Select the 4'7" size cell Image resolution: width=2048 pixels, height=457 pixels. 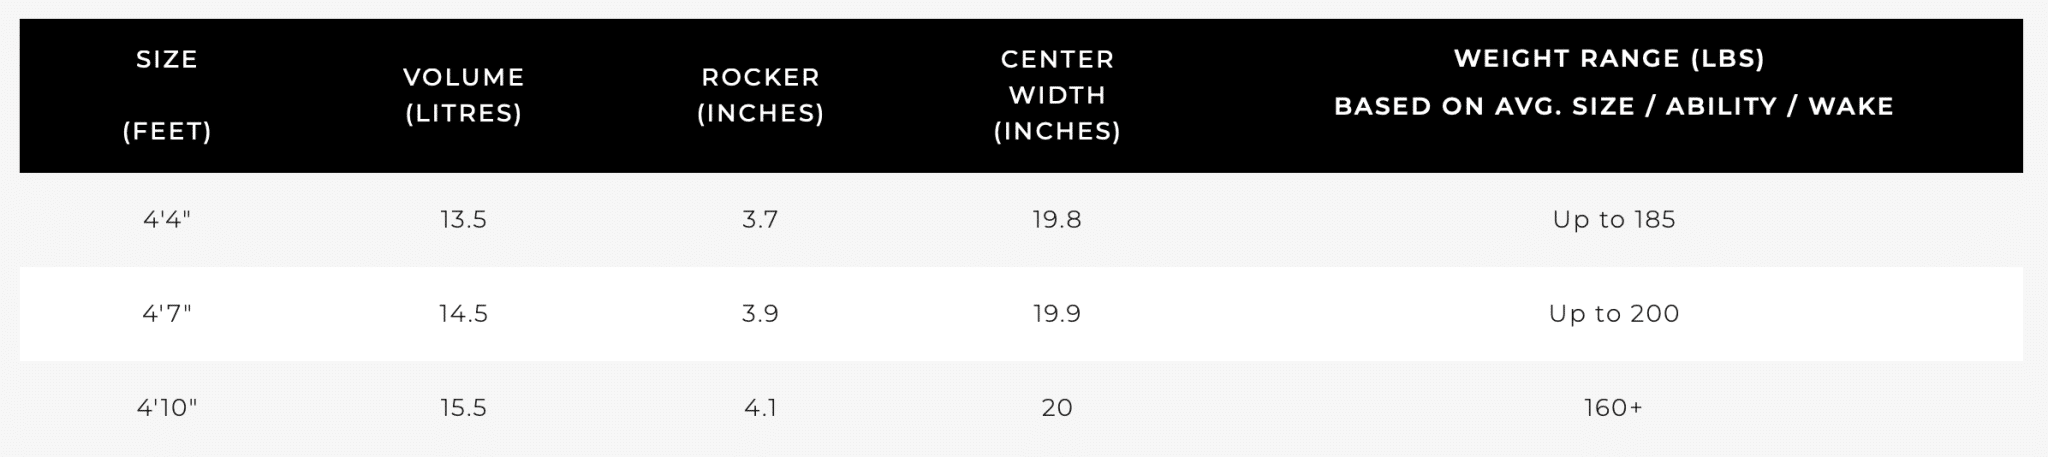pyautogui.click(x=167, y=313)
